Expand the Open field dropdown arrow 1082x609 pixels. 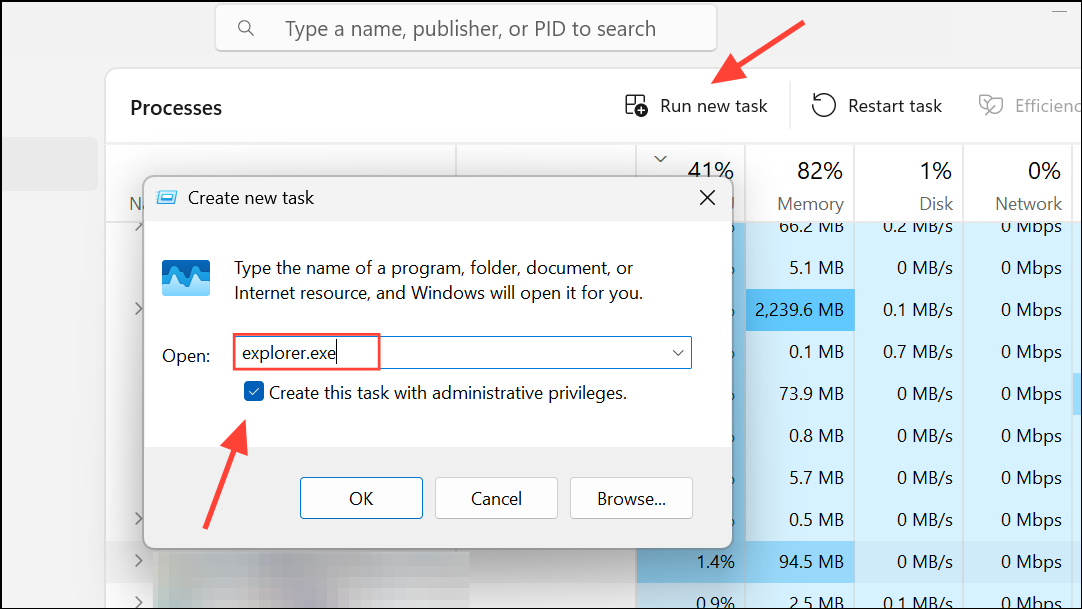coord(678,352)
